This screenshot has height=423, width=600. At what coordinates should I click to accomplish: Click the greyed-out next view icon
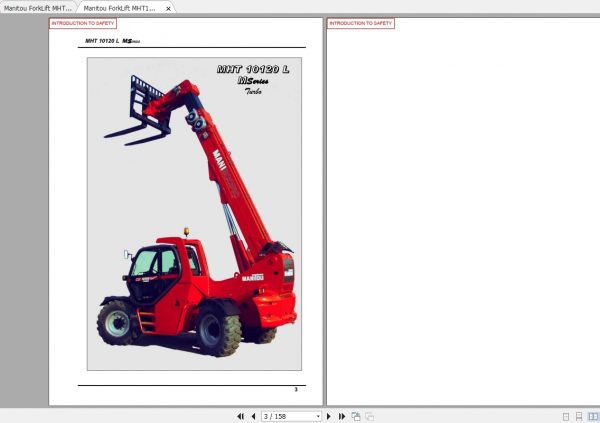[x=370, y=416]
